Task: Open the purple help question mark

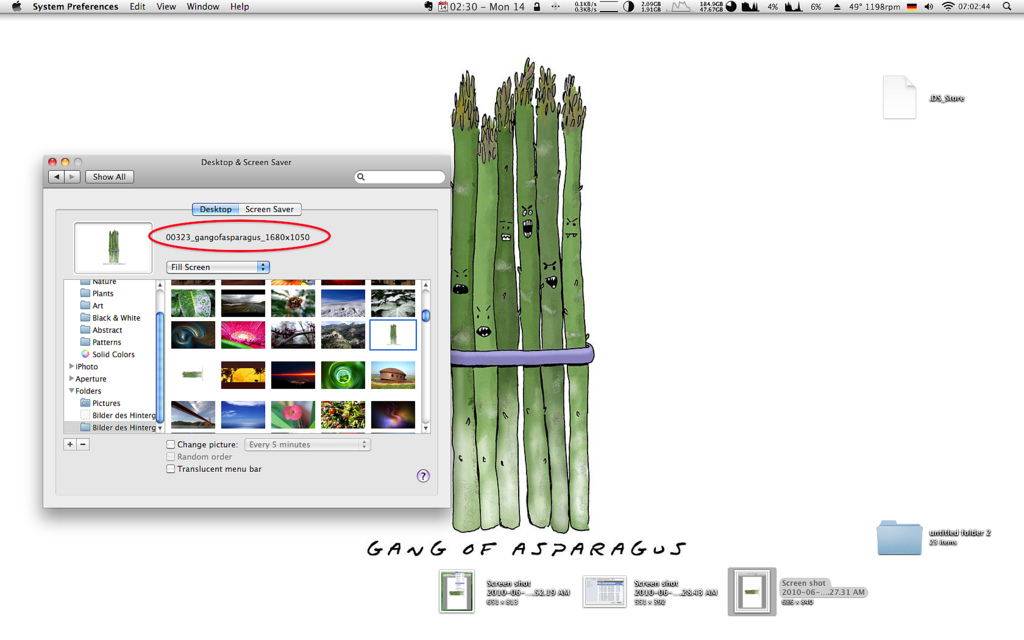Action: pyautogui.click(x=423, y=475)
